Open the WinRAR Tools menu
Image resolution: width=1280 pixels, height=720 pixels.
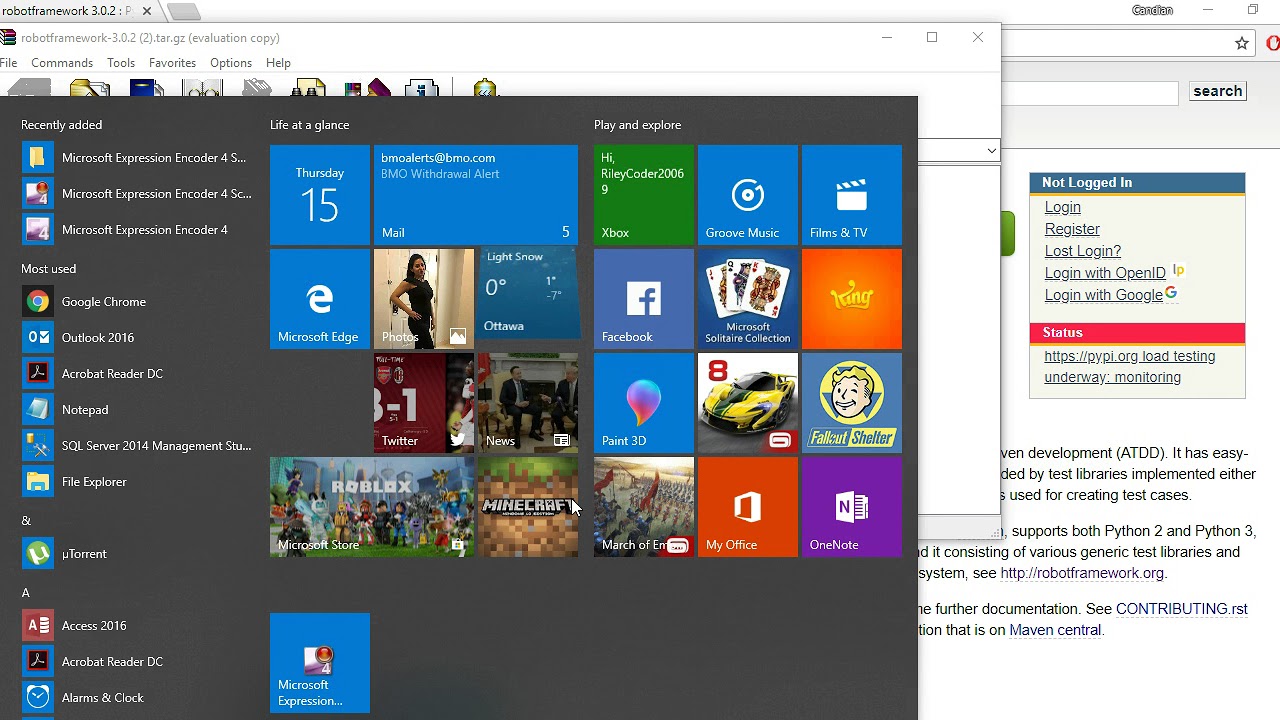tap(121, 63)
